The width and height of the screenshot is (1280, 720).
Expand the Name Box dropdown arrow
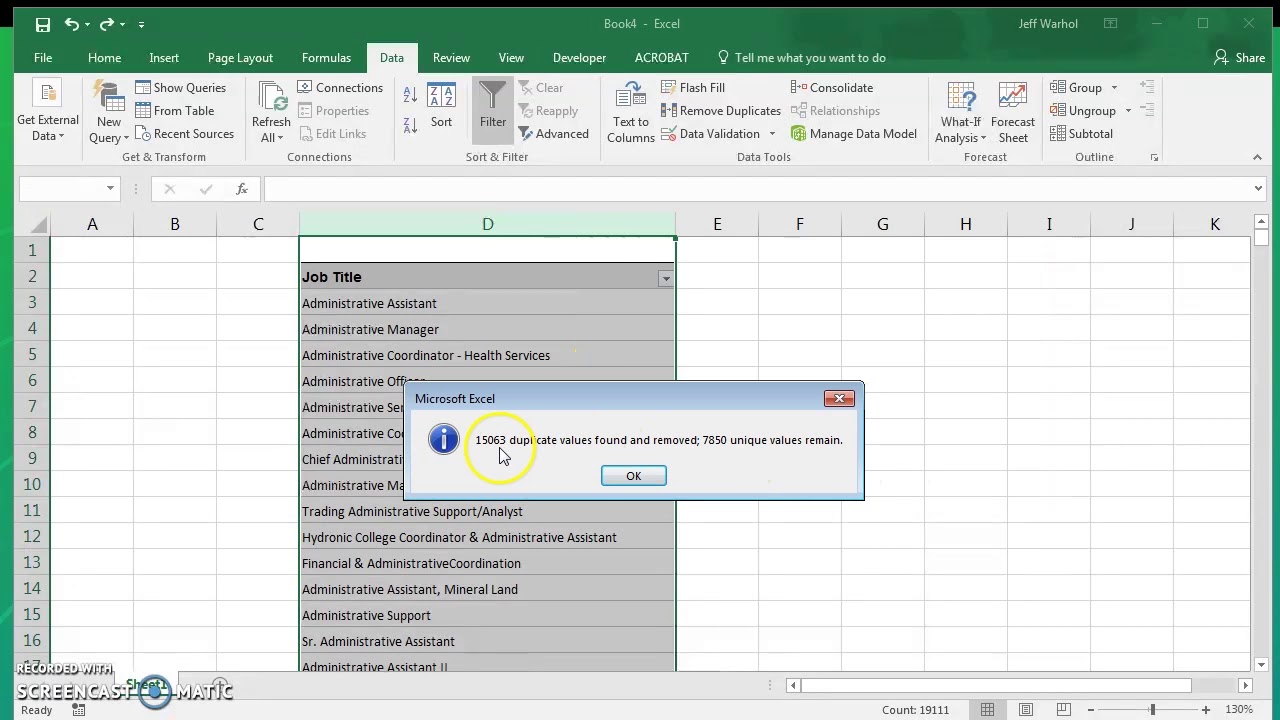pos(110,189)
